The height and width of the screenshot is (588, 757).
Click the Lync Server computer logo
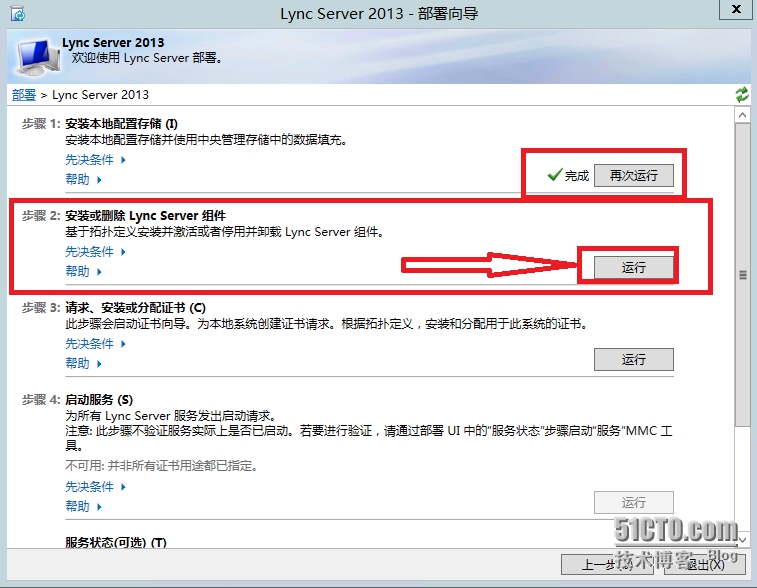tap(36, 57)
